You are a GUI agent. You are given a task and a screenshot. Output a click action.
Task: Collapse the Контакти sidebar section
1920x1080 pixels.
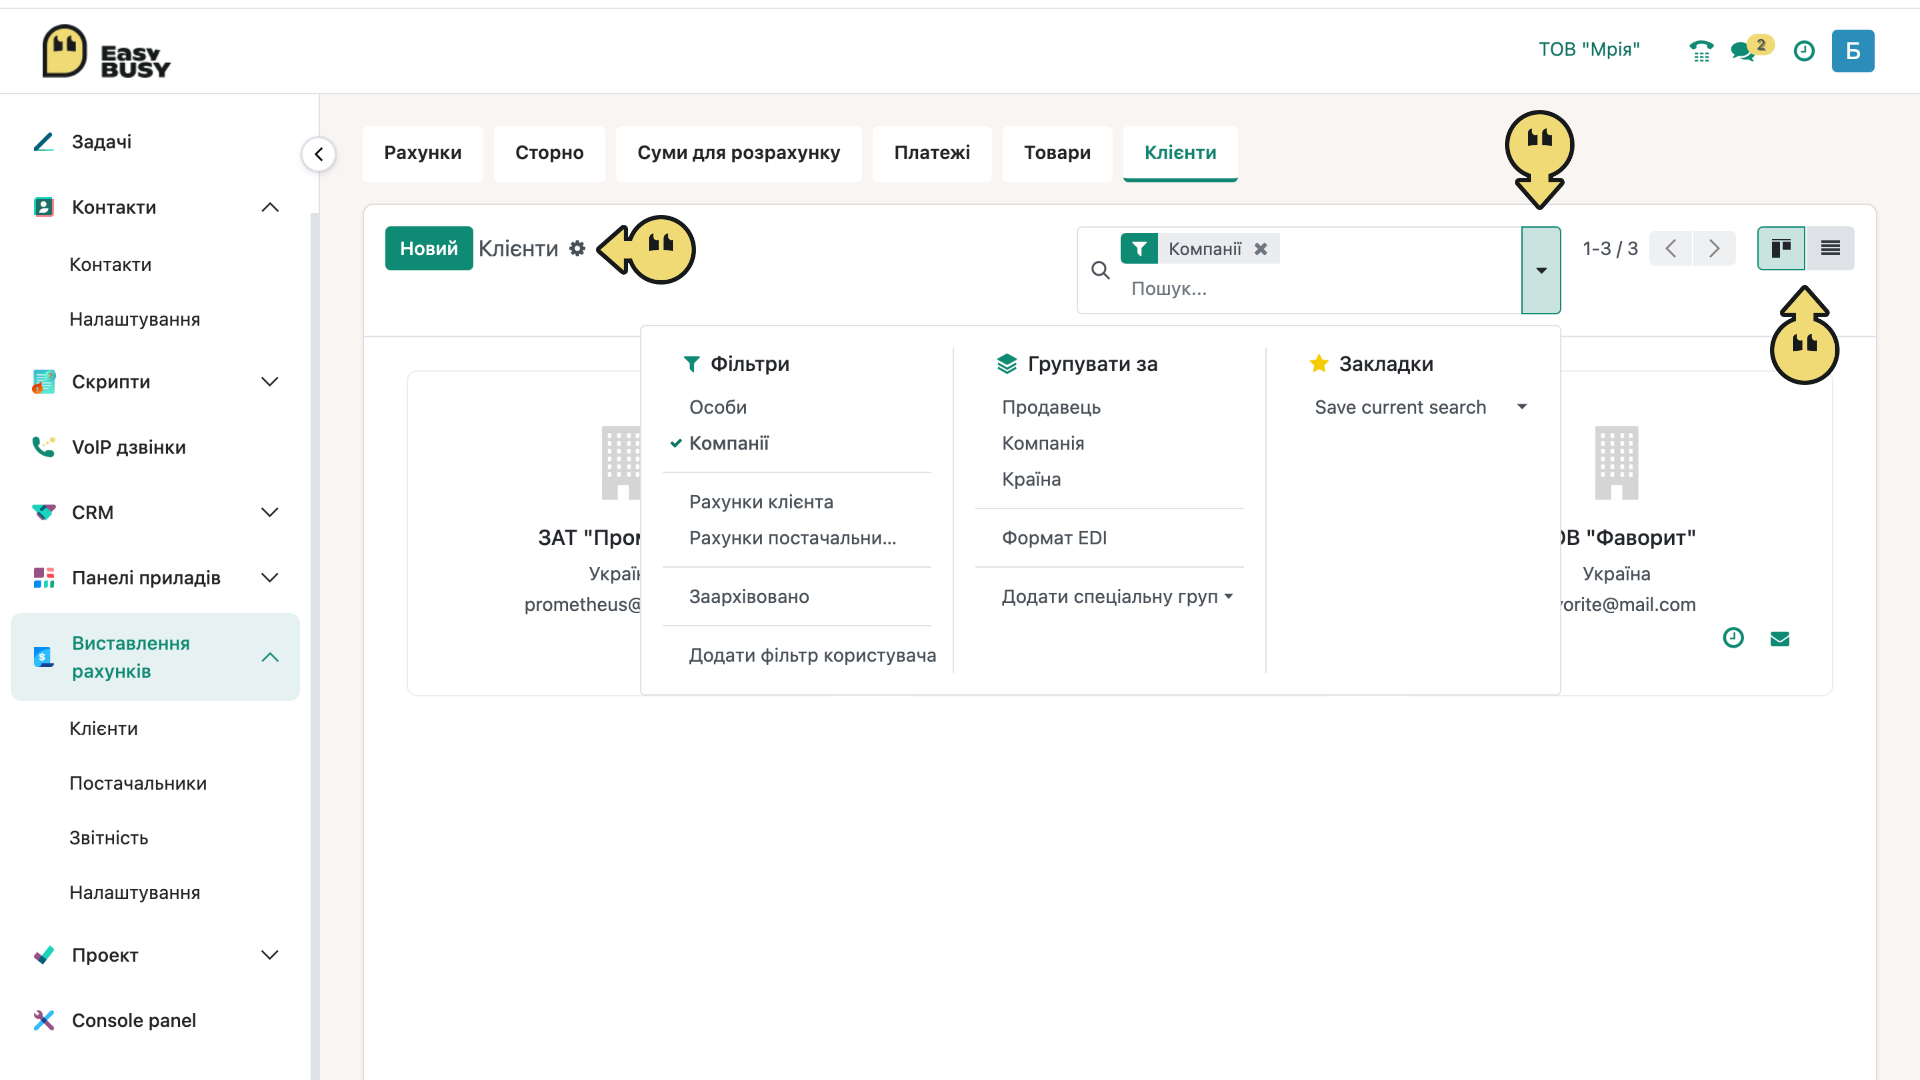(x=270, y=207)
